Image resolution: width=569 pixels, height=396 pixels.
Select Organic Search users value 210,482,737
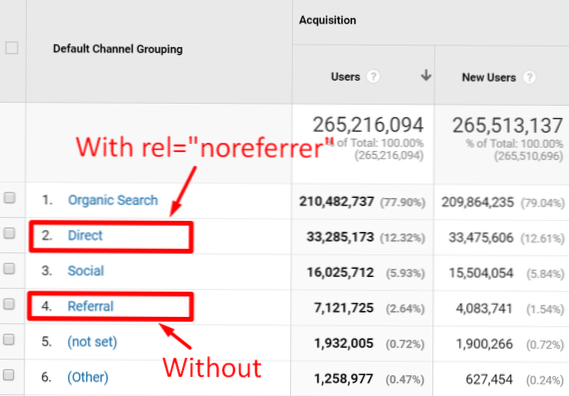336,201
